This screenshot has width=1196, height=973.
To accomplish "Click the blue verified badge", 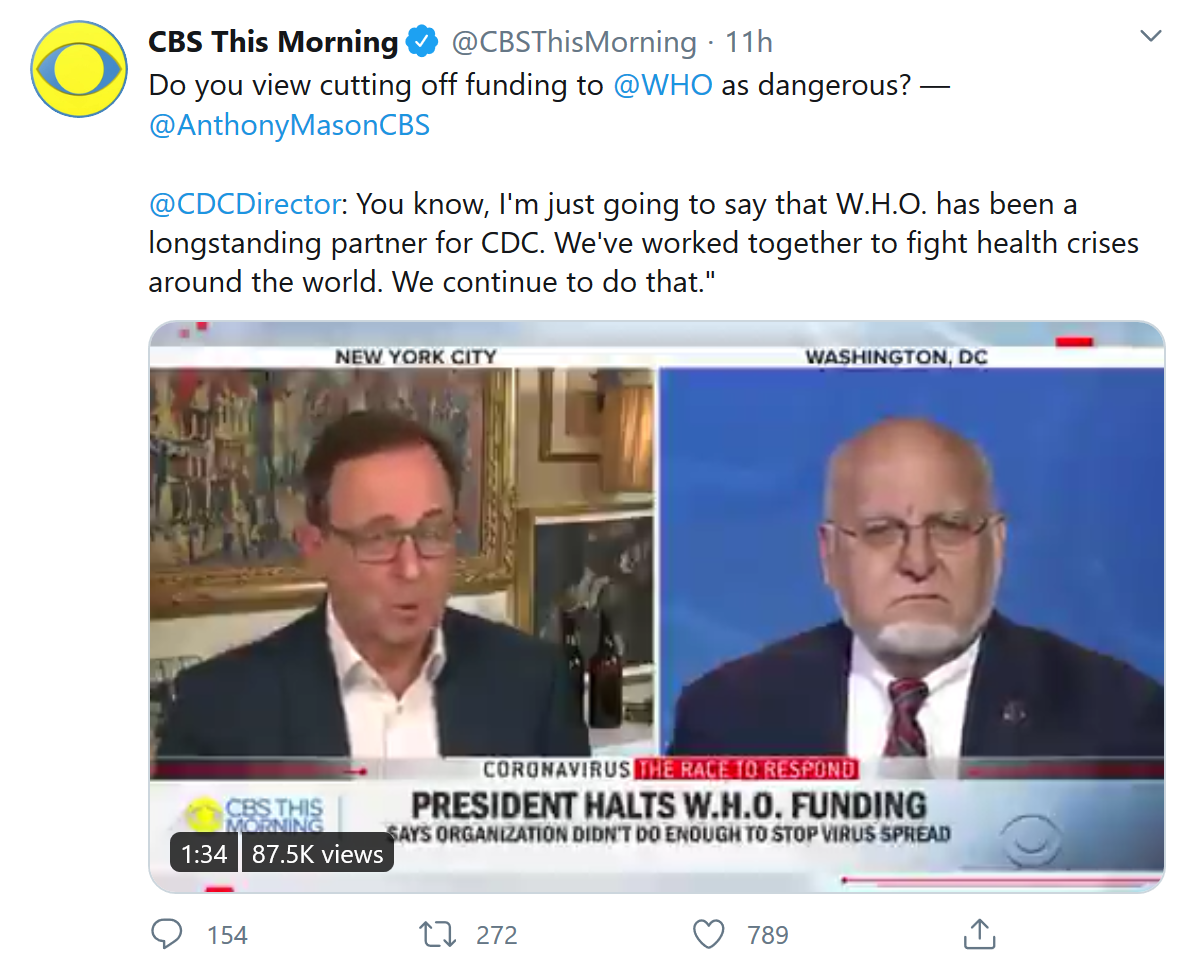I will pyautogui.click(x=422, y=42).
